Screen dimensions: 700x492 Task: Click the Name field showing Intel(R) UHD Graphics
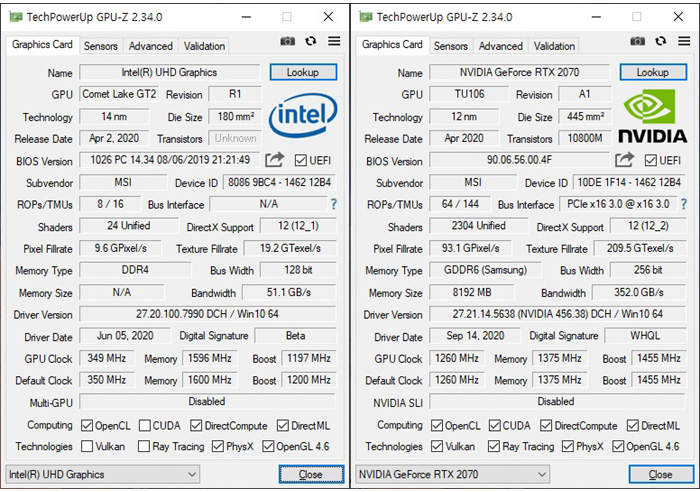tap(171, 73)
